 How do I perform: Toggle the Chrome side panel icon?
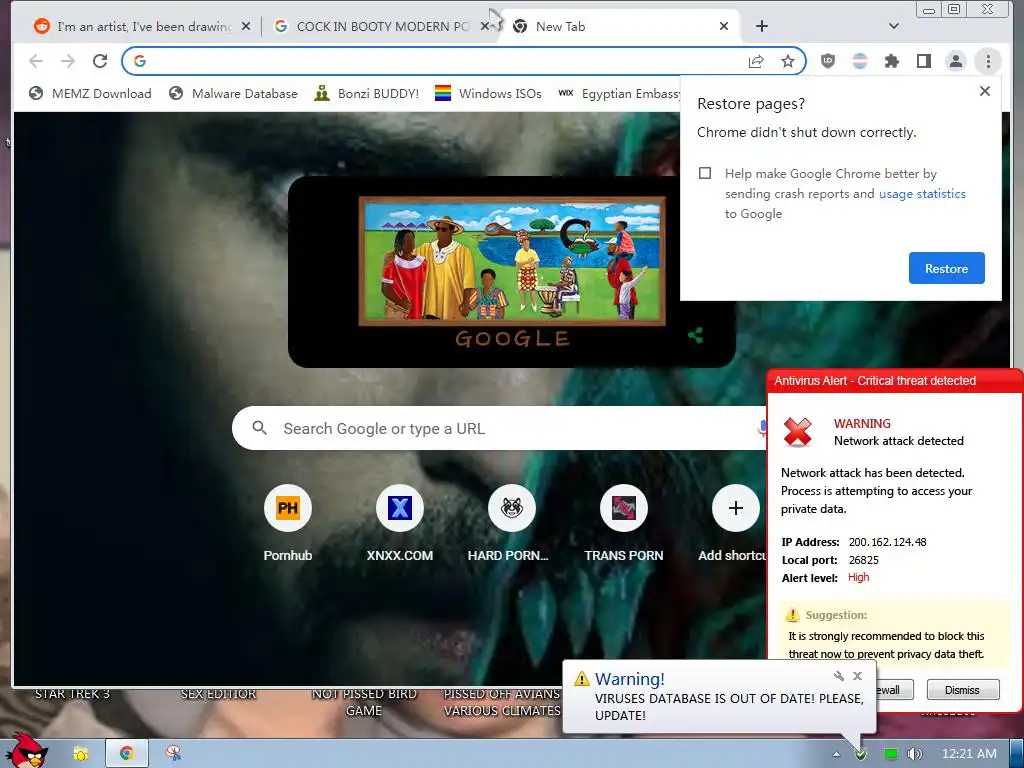coord(924,61)
